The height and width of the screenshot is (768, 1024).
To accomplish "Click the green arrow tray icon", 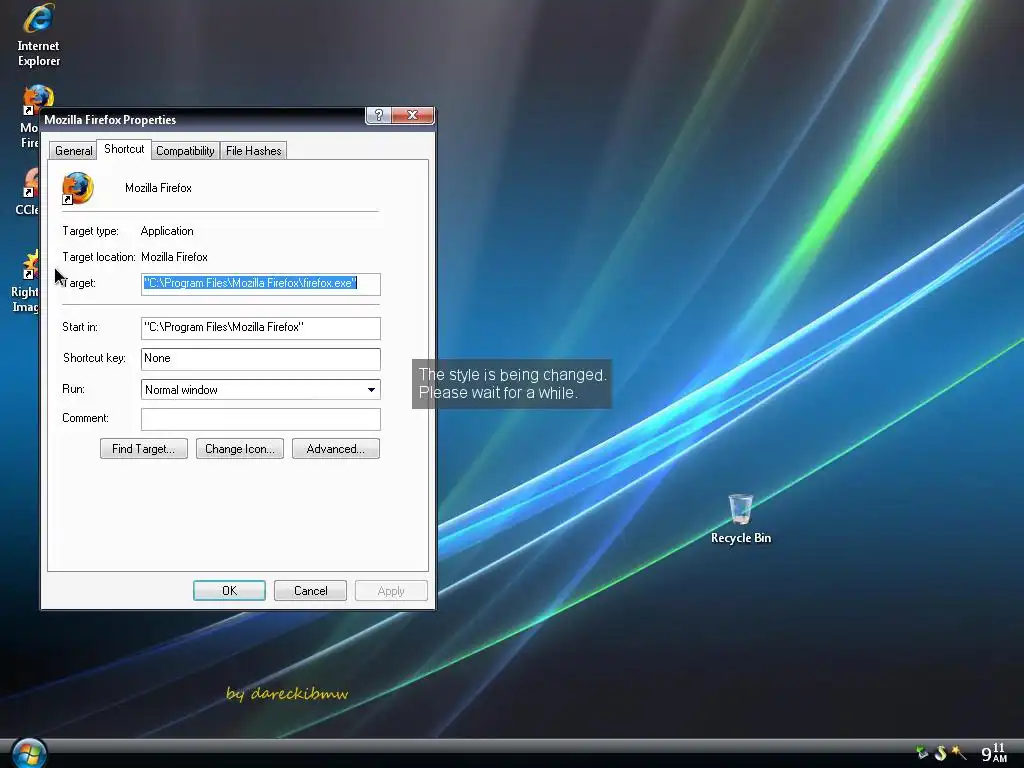I will point(922,753).
